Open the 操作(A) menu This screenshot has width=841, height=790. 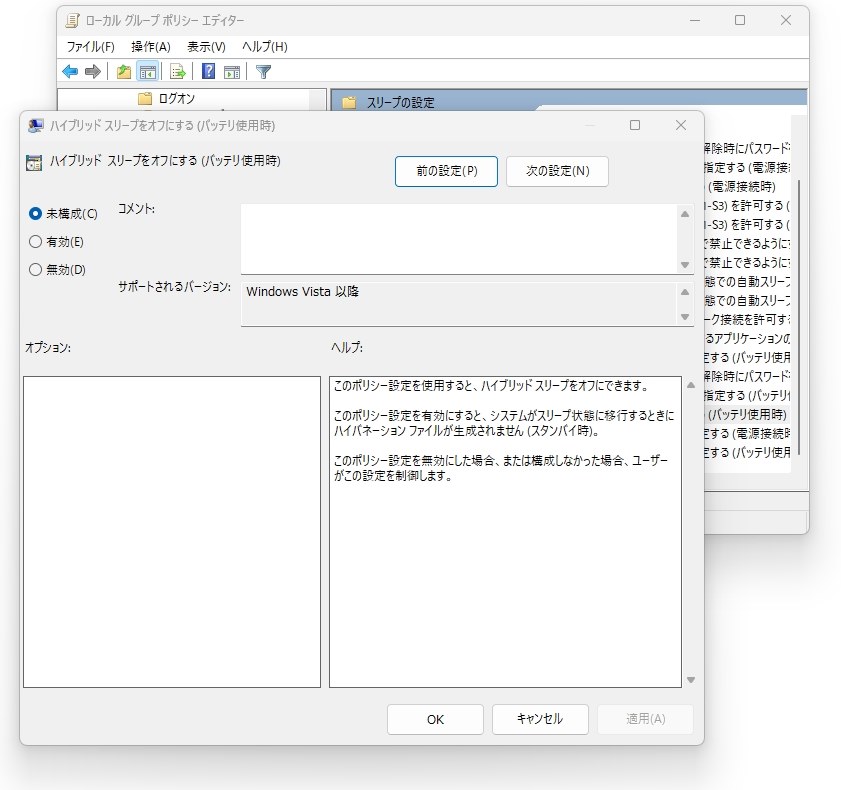151,47
